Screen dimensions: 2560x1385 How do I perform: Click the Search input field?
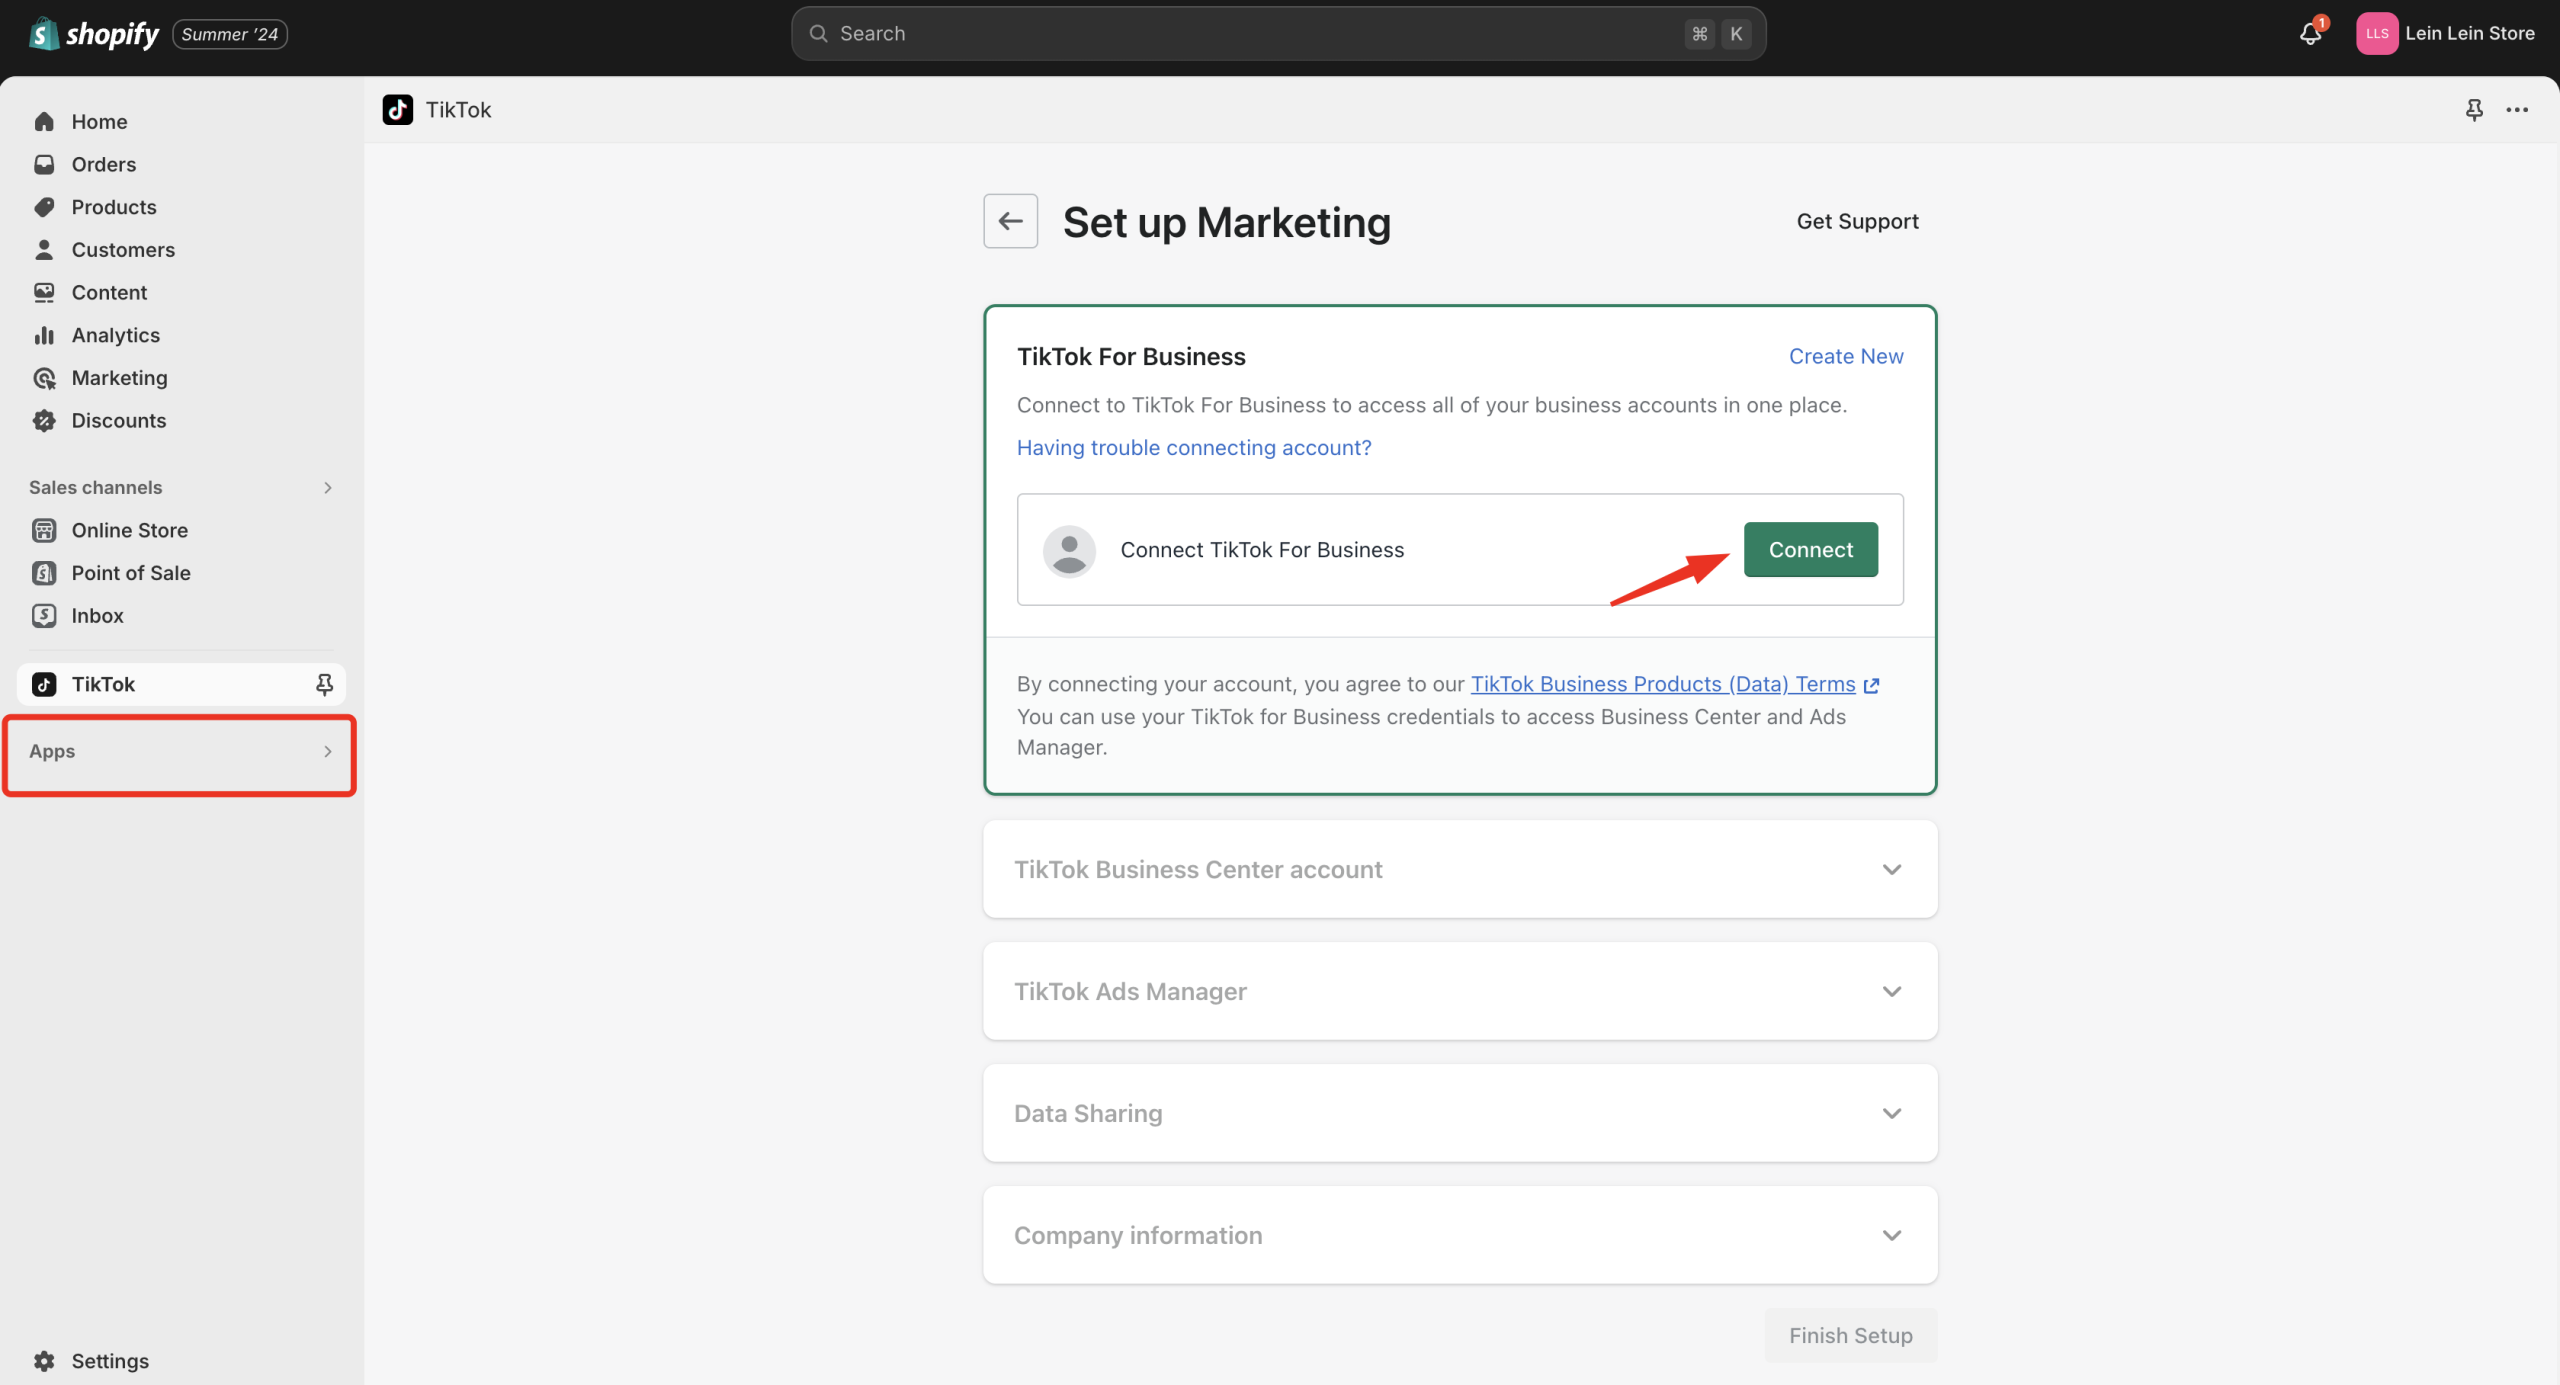[1250, 34]
